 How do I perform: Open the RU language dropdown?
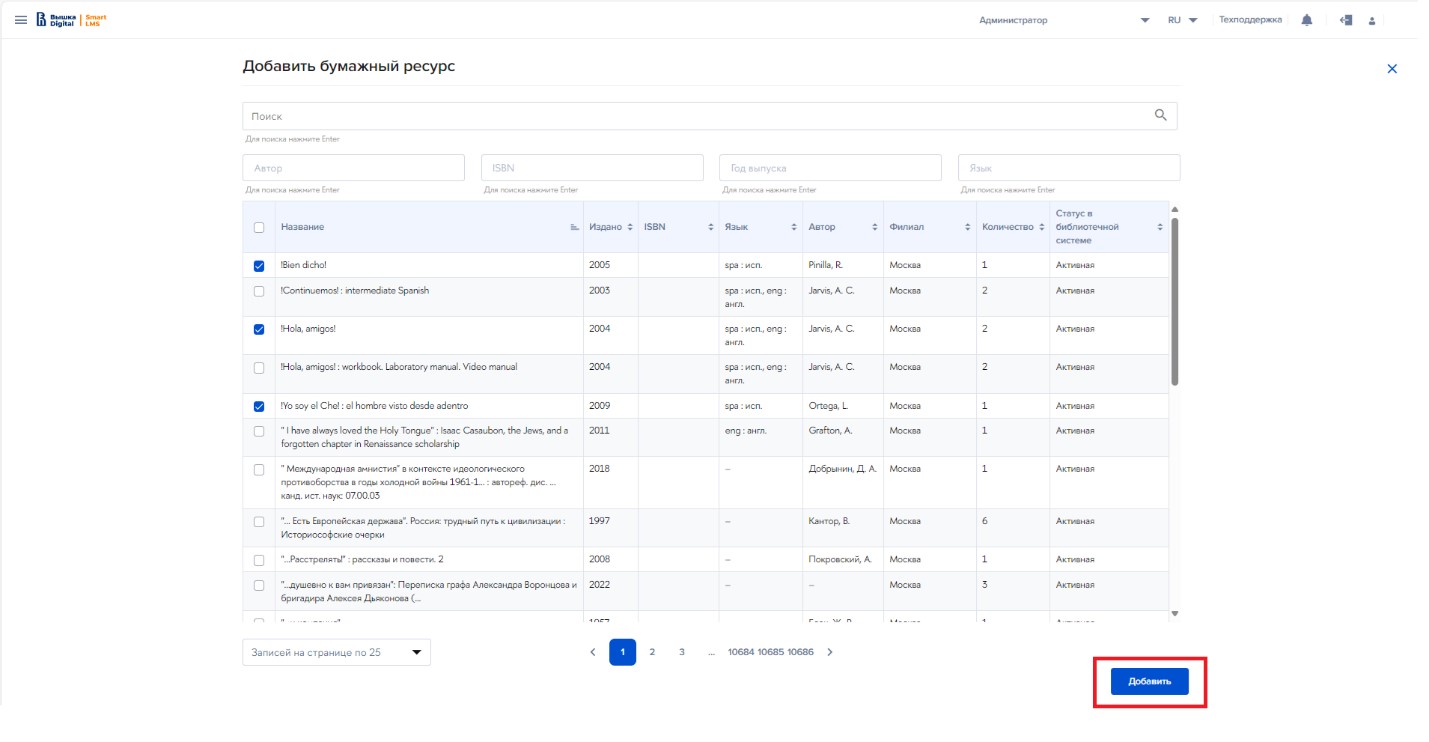(x=1182, y=20)
